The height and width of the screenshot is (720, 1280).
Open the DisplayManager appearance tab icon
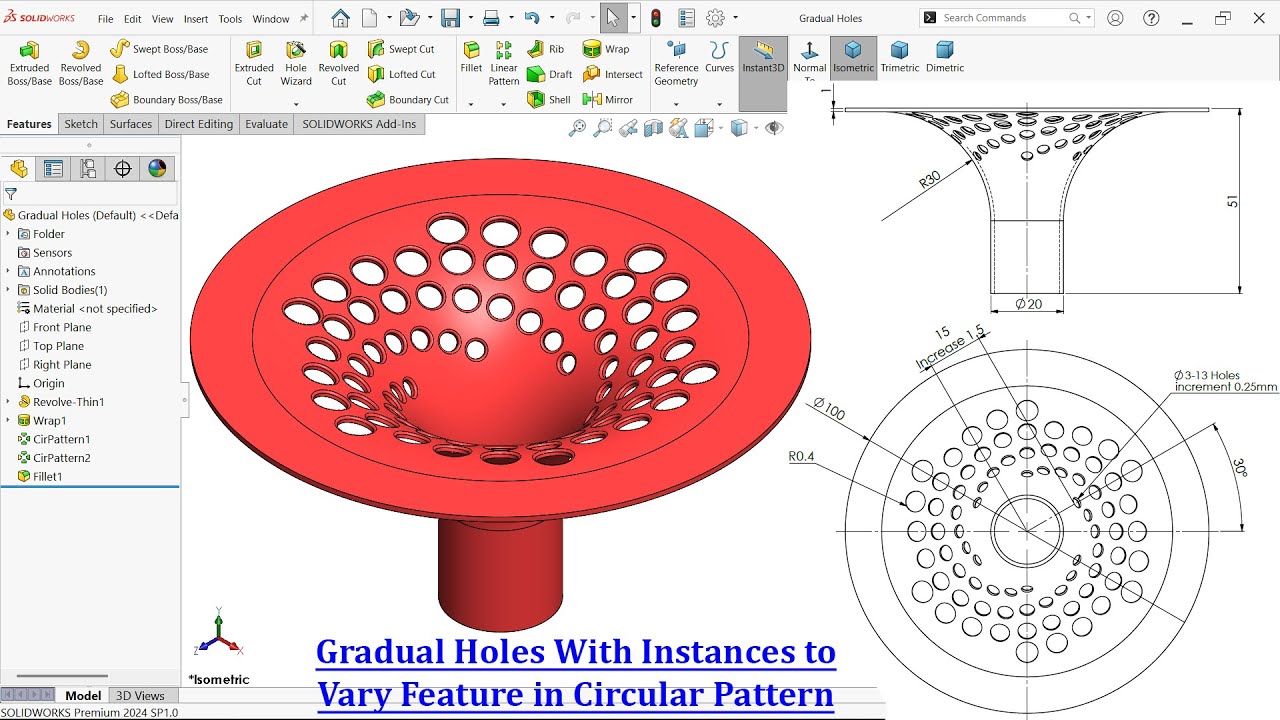[x=157, y=168]
